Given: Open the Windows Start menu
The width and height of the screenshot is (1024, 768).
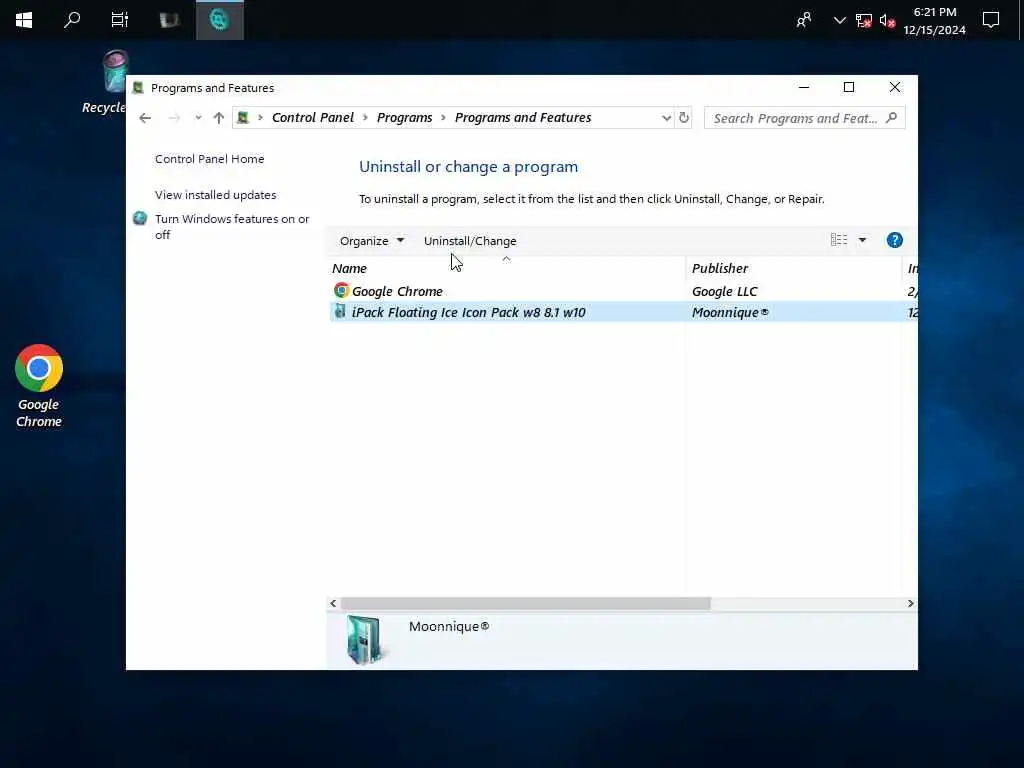Looking at the screenshot, I should pyautogui.click(x=24, y=20).
